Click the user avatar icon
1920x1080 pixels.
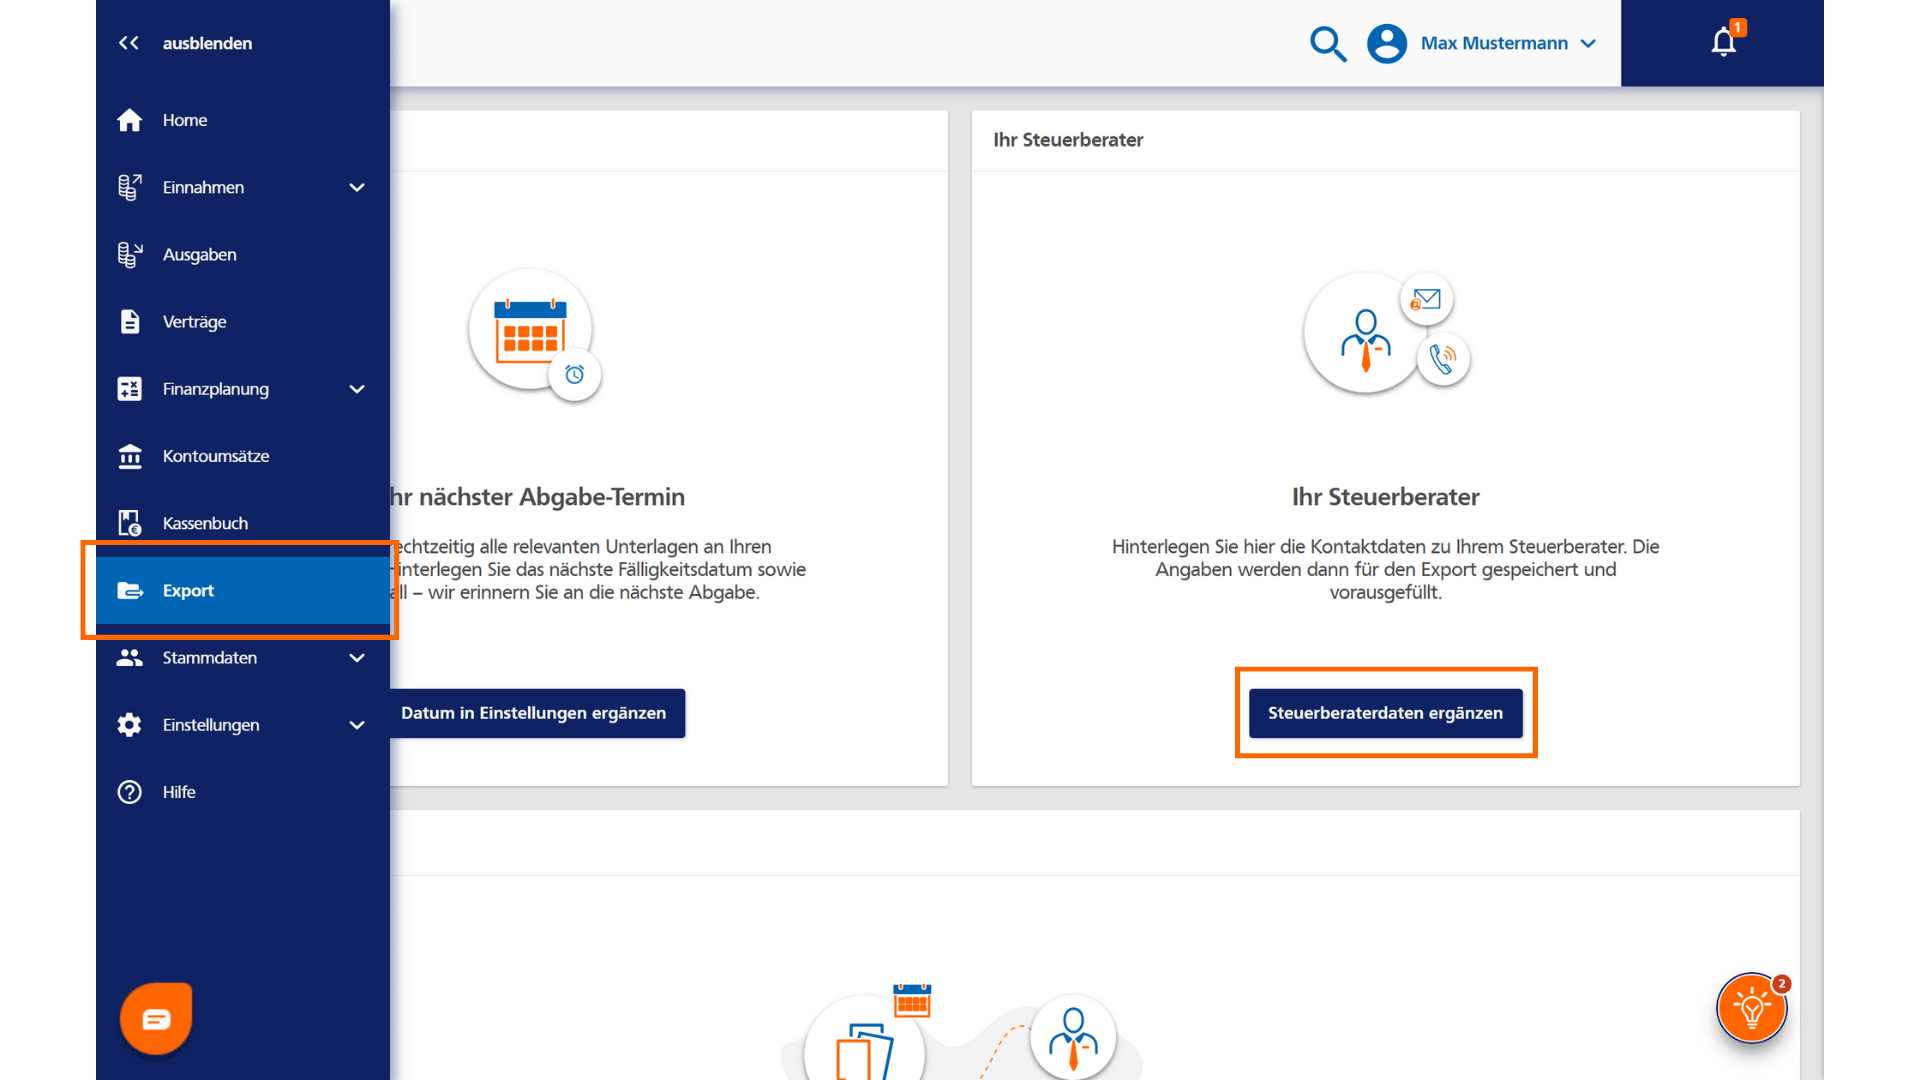(1387, 44)
